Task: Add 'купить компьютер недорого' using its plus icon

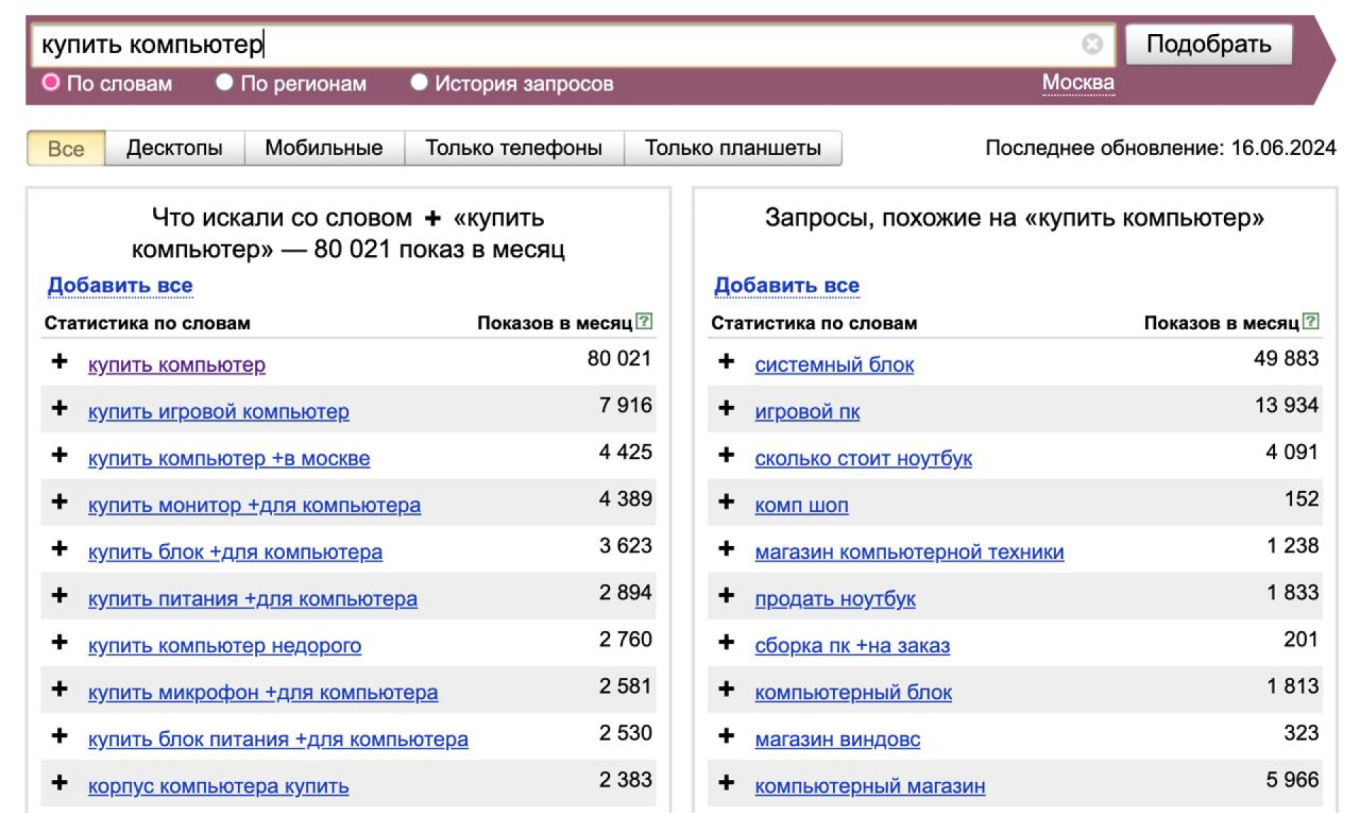Action: pyautogui.click(x=60, y=643)
